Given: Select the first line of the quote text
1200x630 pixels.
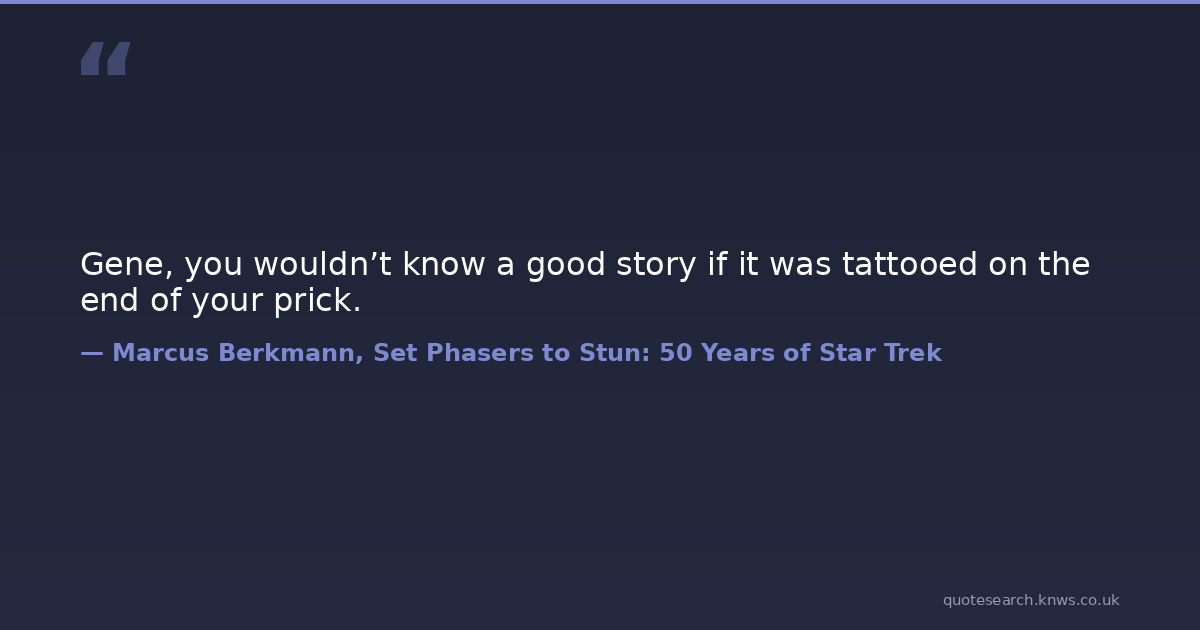Looking at the screenshot, I should pos(585,265).
